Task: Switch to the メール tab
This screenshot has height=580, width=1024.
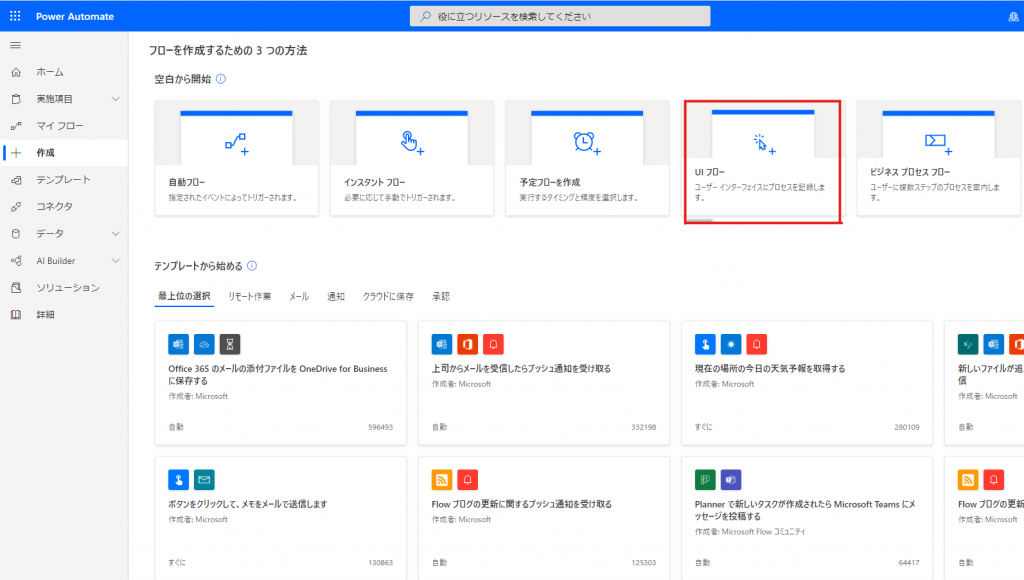Action: point(299,297)
